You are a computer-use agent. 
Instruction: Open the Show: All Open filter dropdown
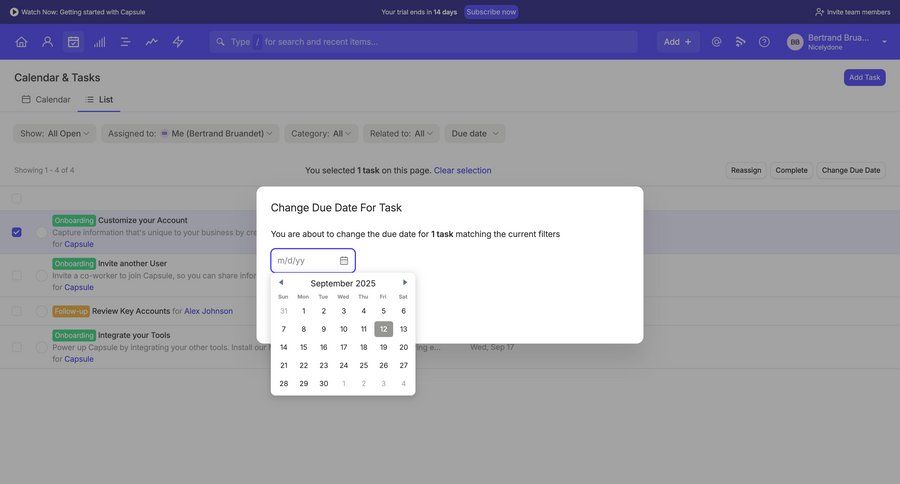pos(55,133)
